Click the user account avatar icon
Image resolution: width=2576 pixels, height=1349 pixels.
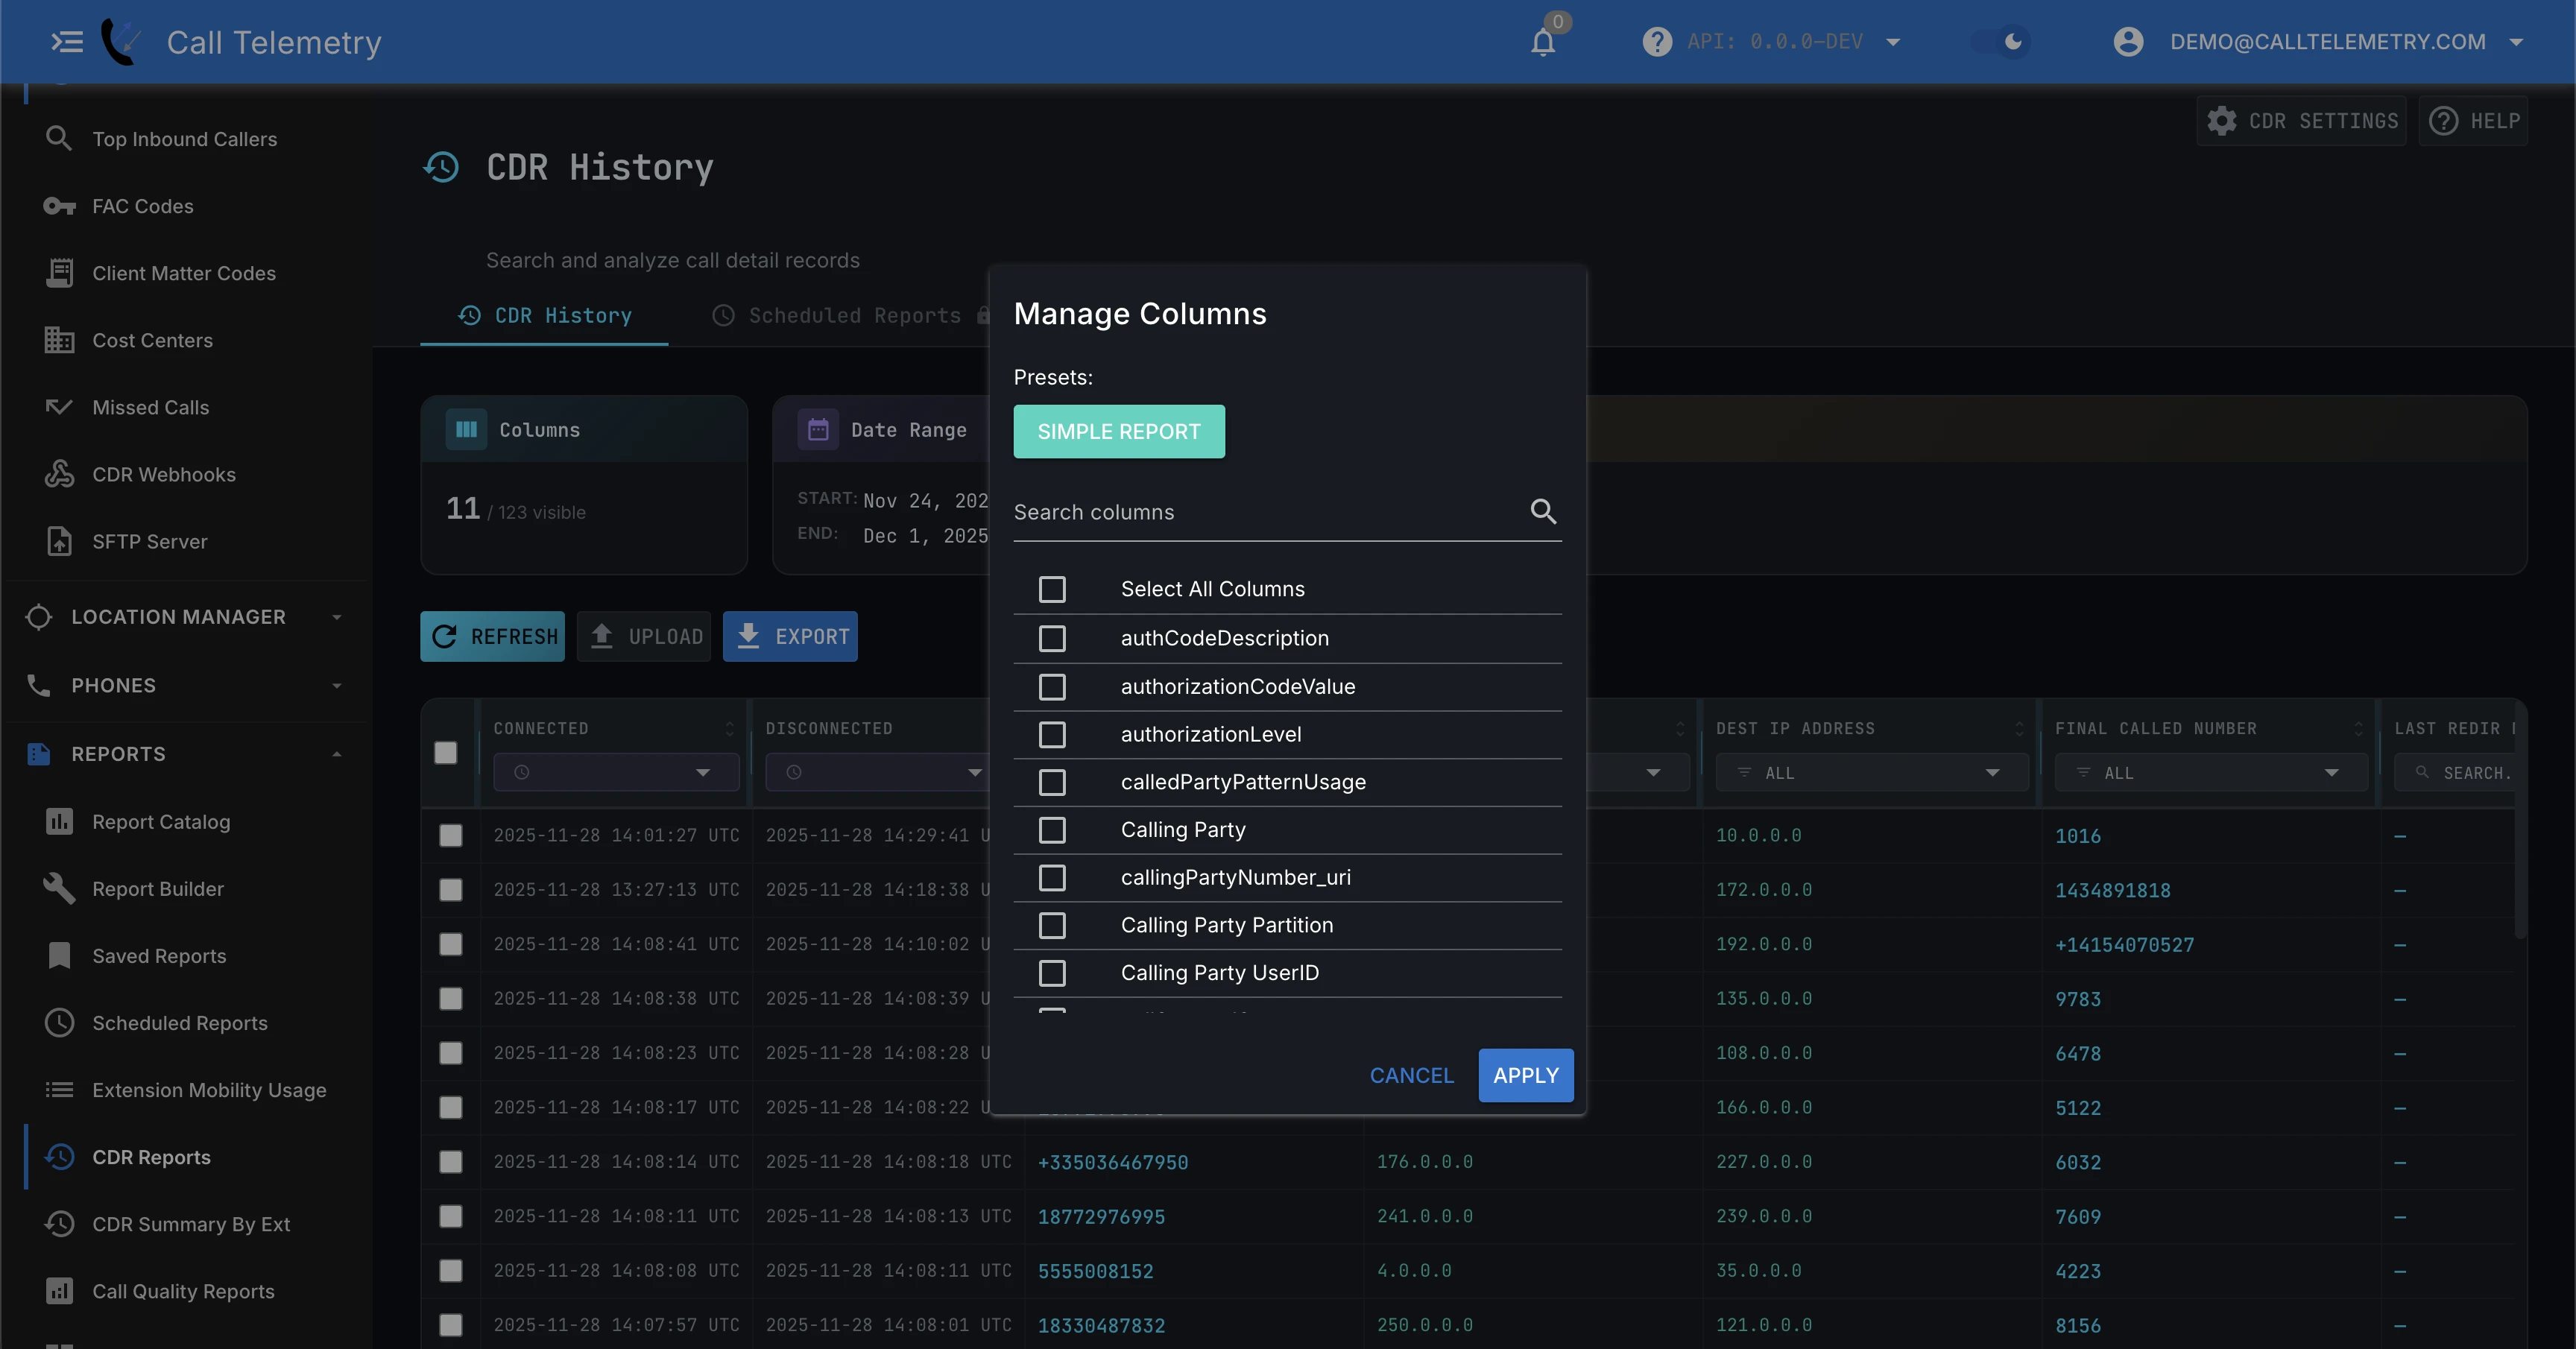click(2128, 42)
